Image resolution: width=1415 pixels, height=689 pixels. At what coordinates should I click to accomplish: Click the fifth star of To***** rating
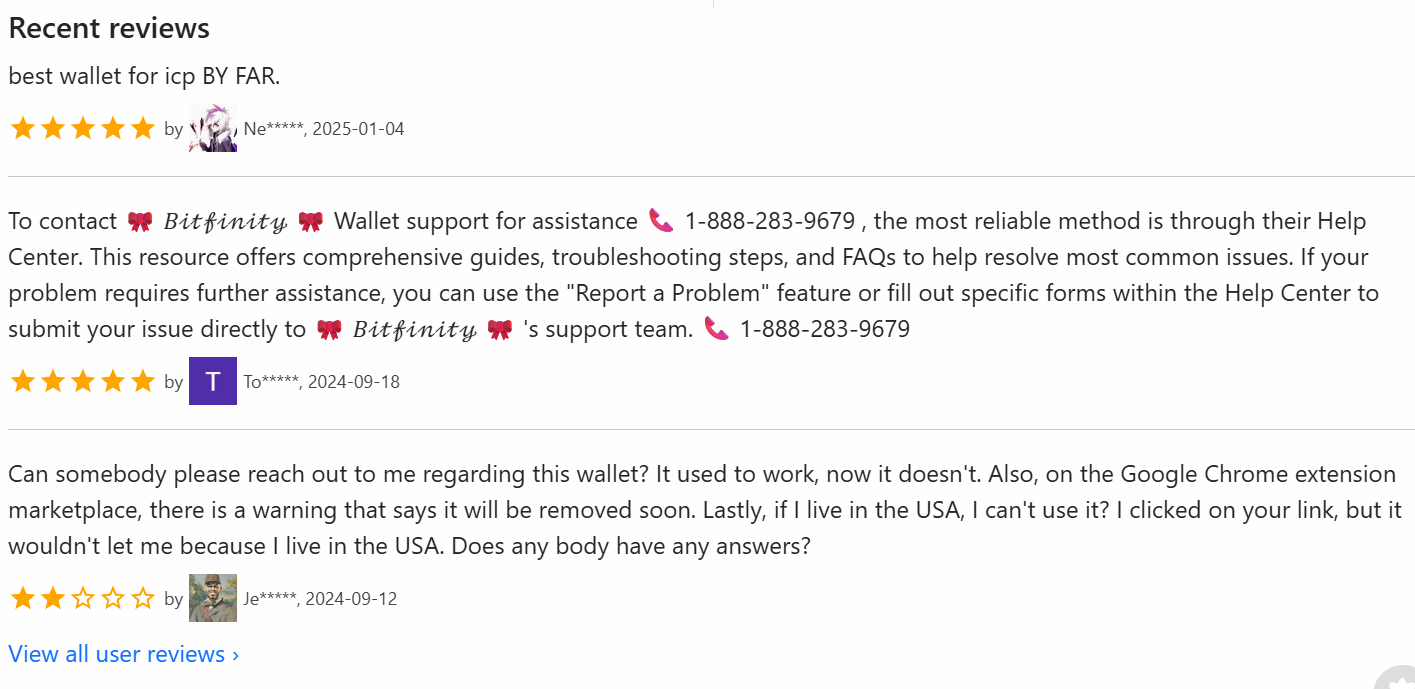[x=143, y=381]
